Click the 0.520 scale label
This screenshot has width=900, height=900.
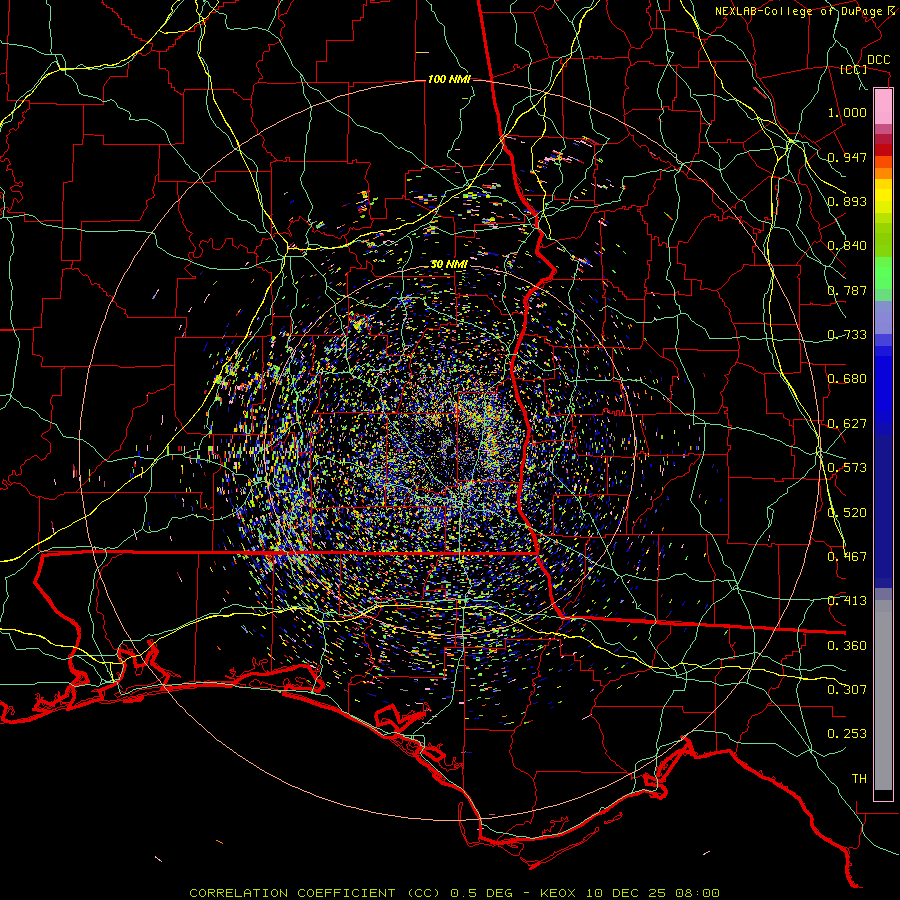click(847, 513)
